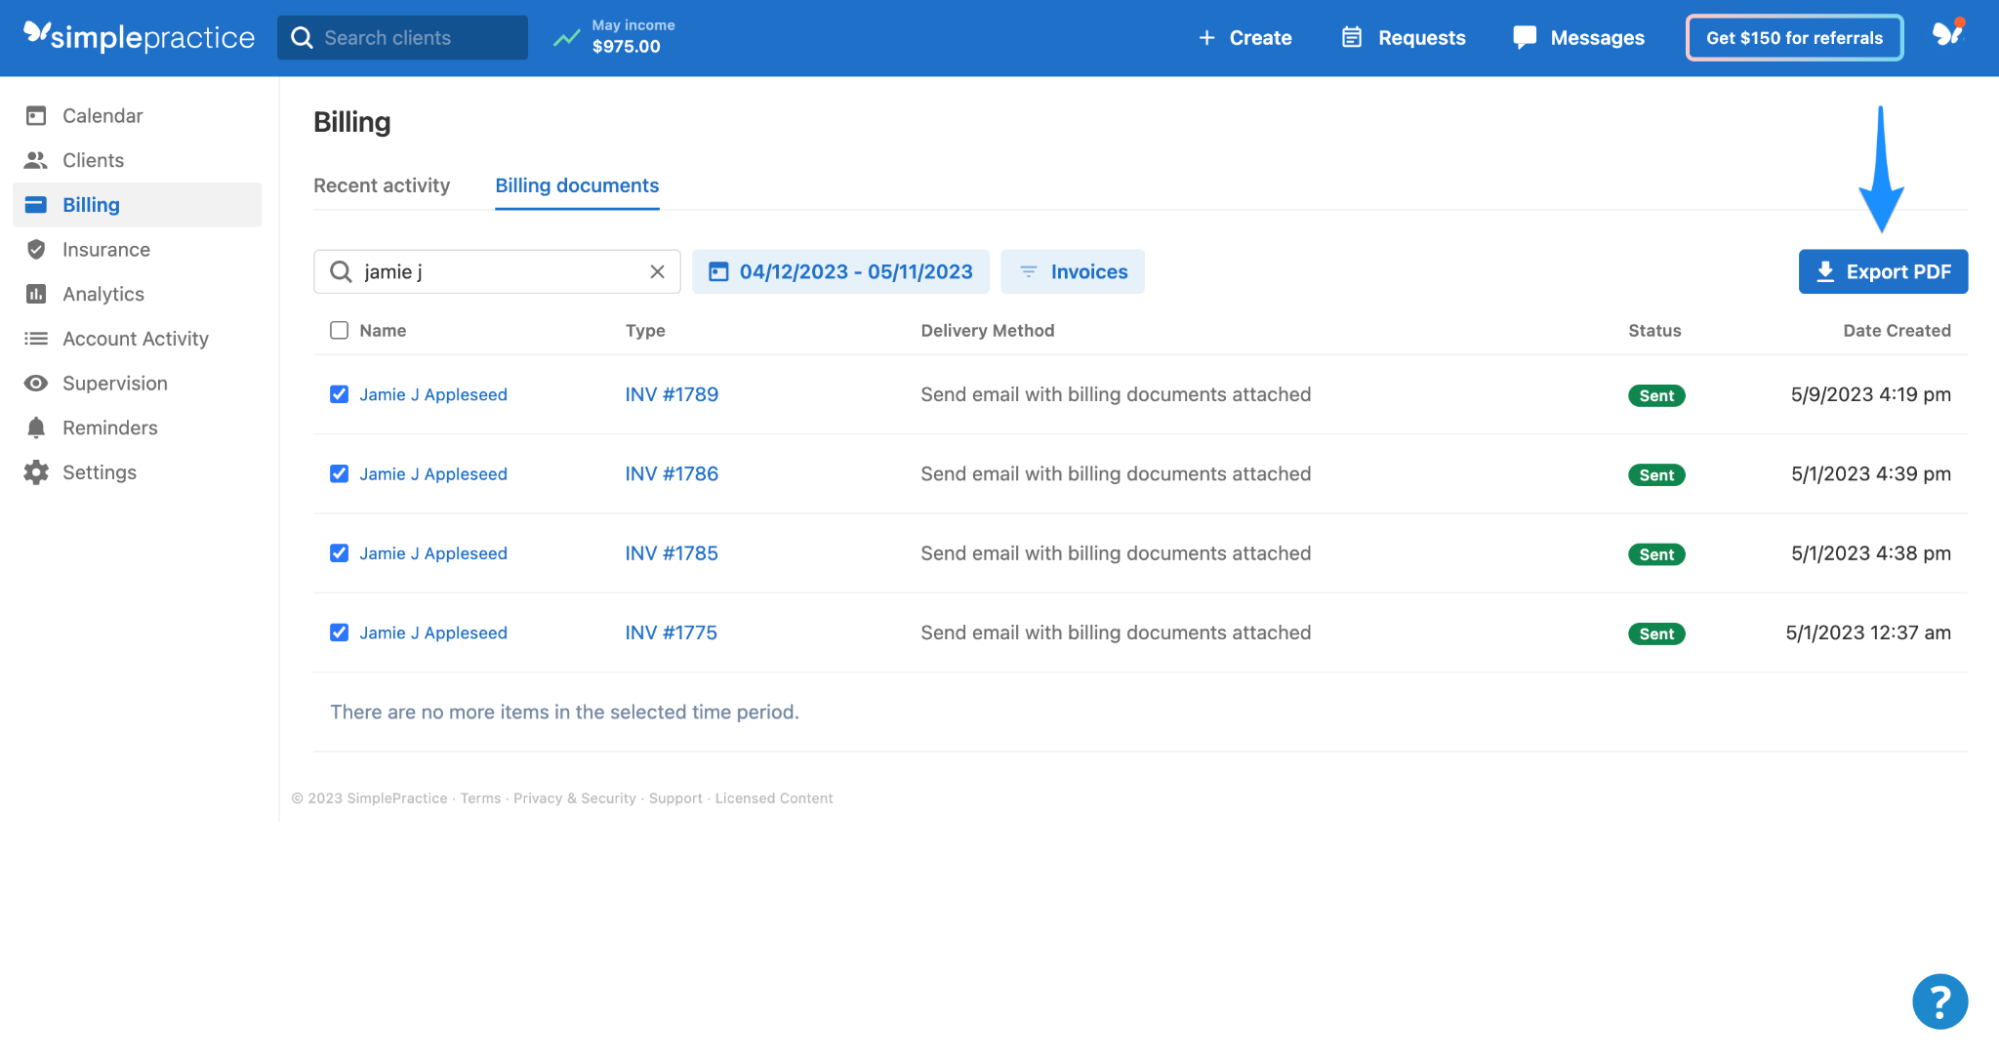The height and width of the screenshot is (1051, 1999).
Task: Uncheck the Jamie J Appleseed INV #1775 row
Action: point(339,632)
